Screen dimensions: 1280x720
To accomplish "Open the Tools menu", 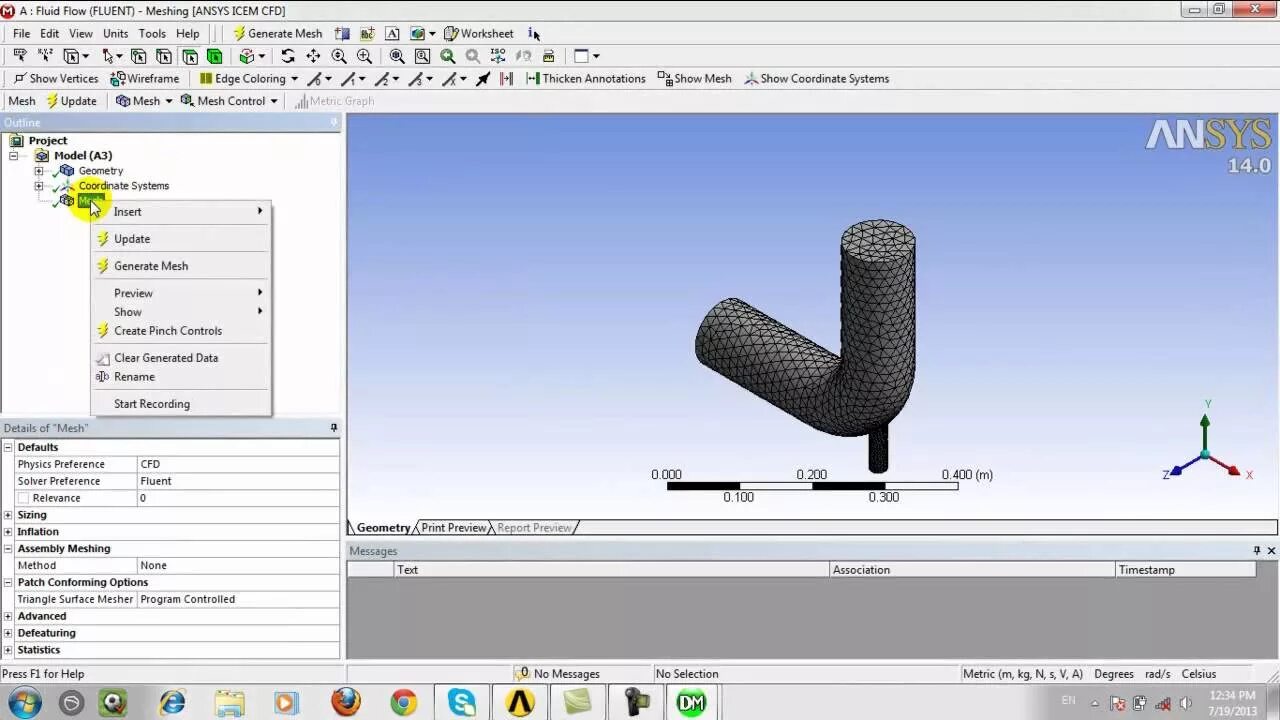I will pos(152,33).
